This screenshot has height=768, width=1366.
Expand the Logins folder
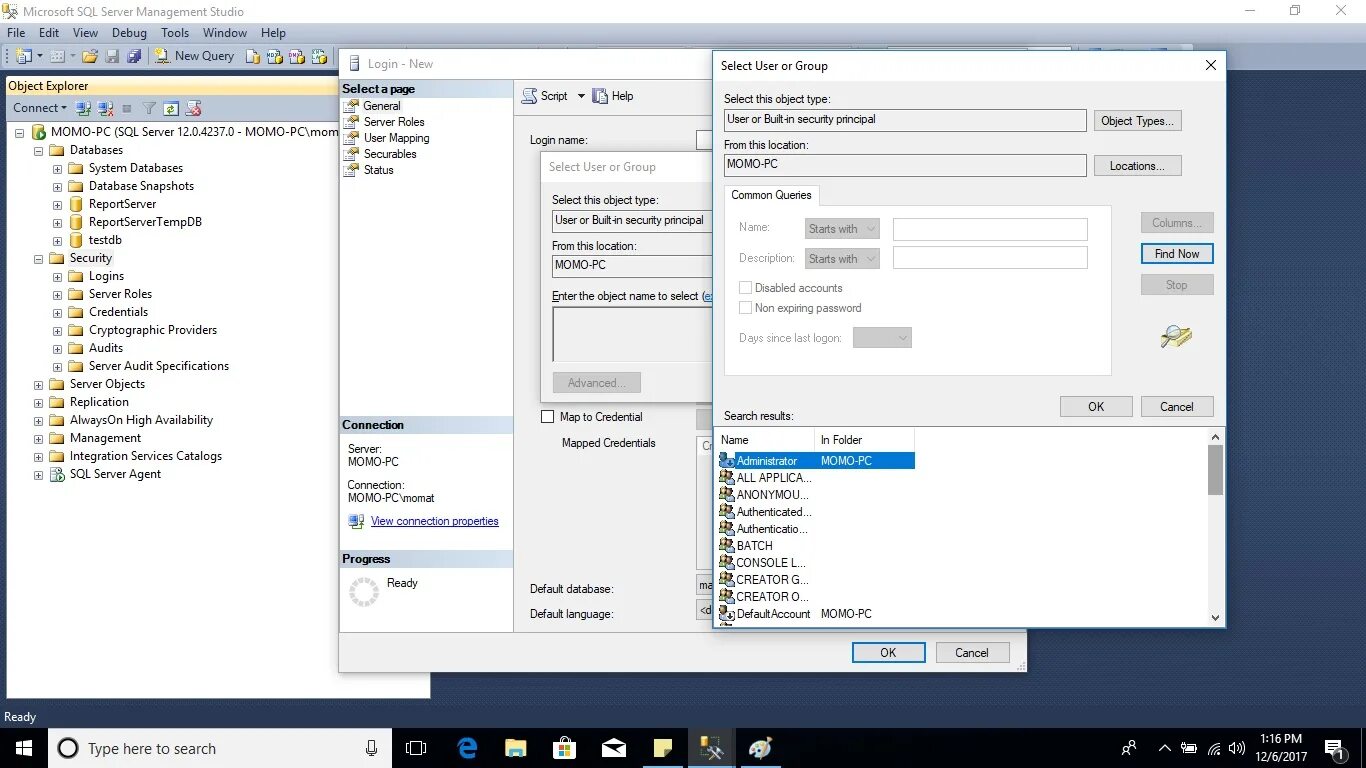click(57, 276)
